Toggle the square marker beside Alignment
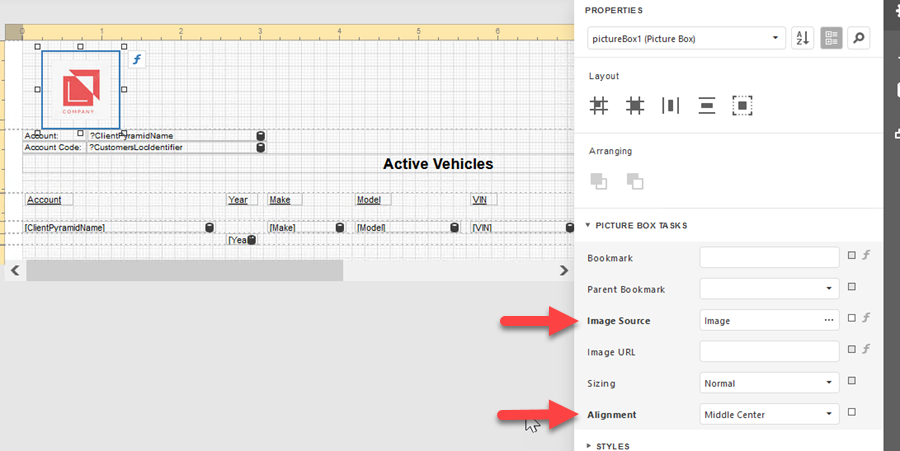 tap(851, 412)
